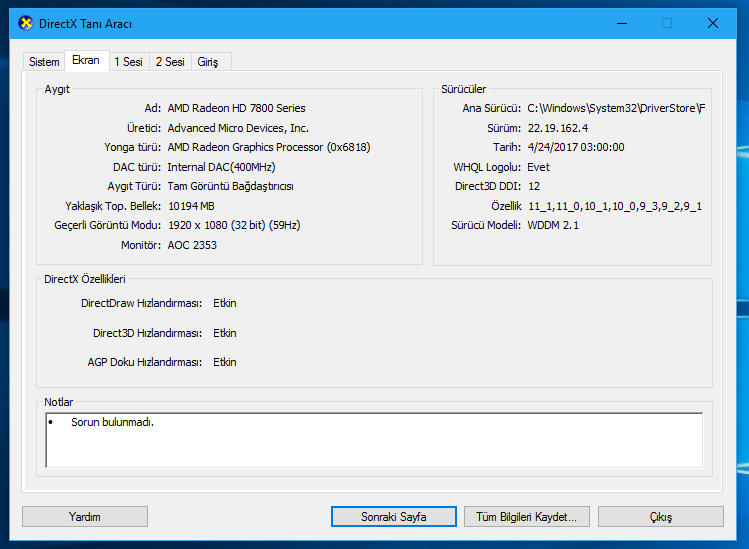
Task: Click the 'Geçerli Görüntü Modu:' label
Action: click(107, 225)
